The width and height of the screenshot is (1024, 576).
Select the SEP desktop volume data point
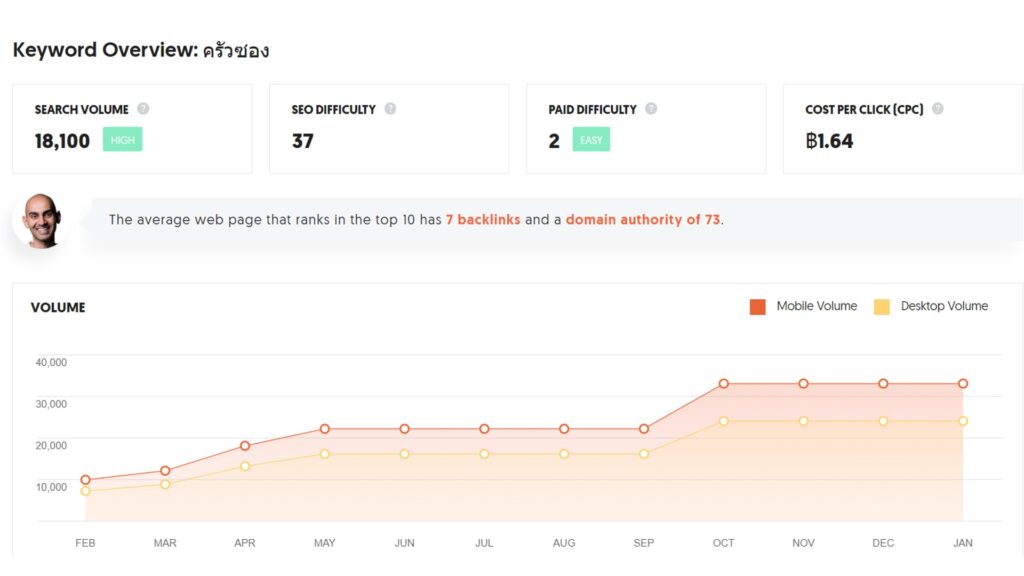pos(644,454)
